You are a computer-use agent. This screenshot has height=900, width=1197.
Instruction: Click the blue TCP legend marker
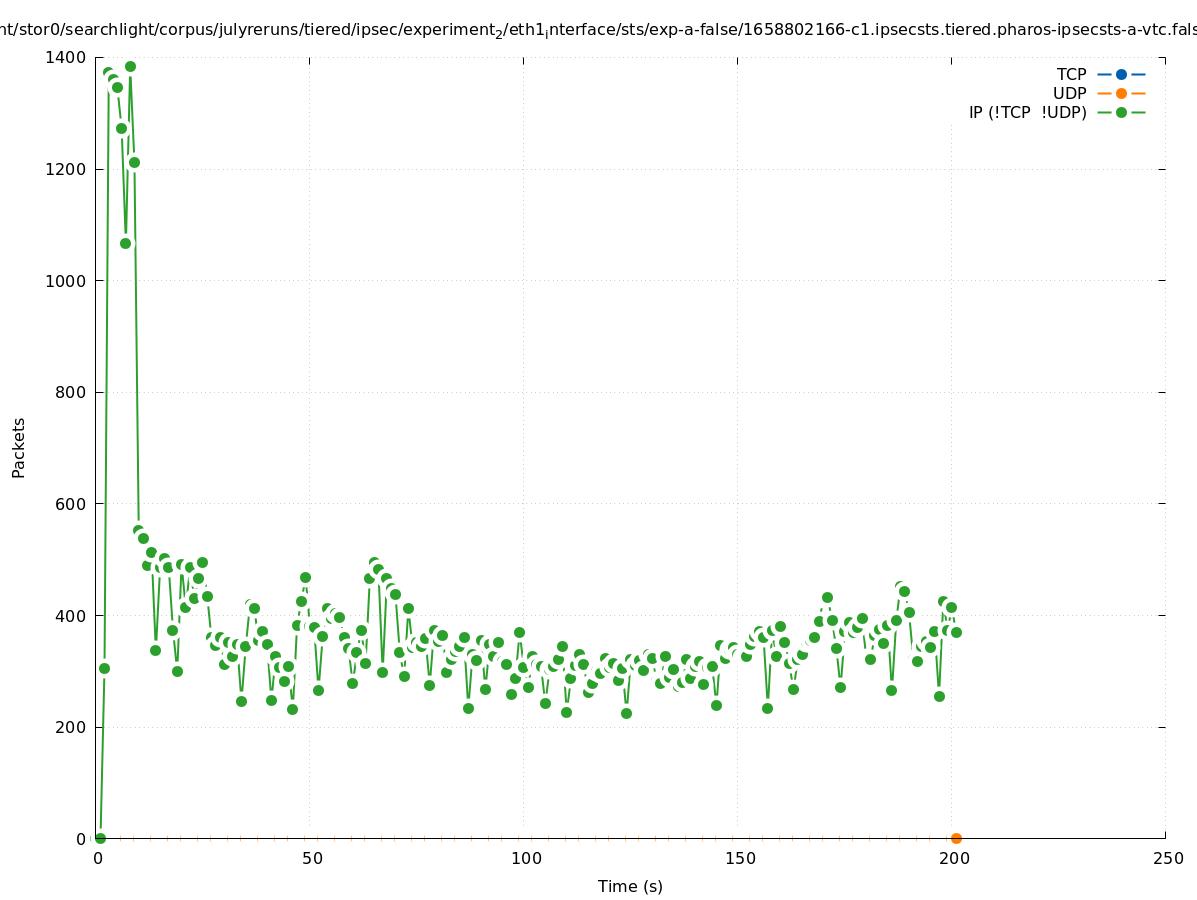click(1121, 74)
